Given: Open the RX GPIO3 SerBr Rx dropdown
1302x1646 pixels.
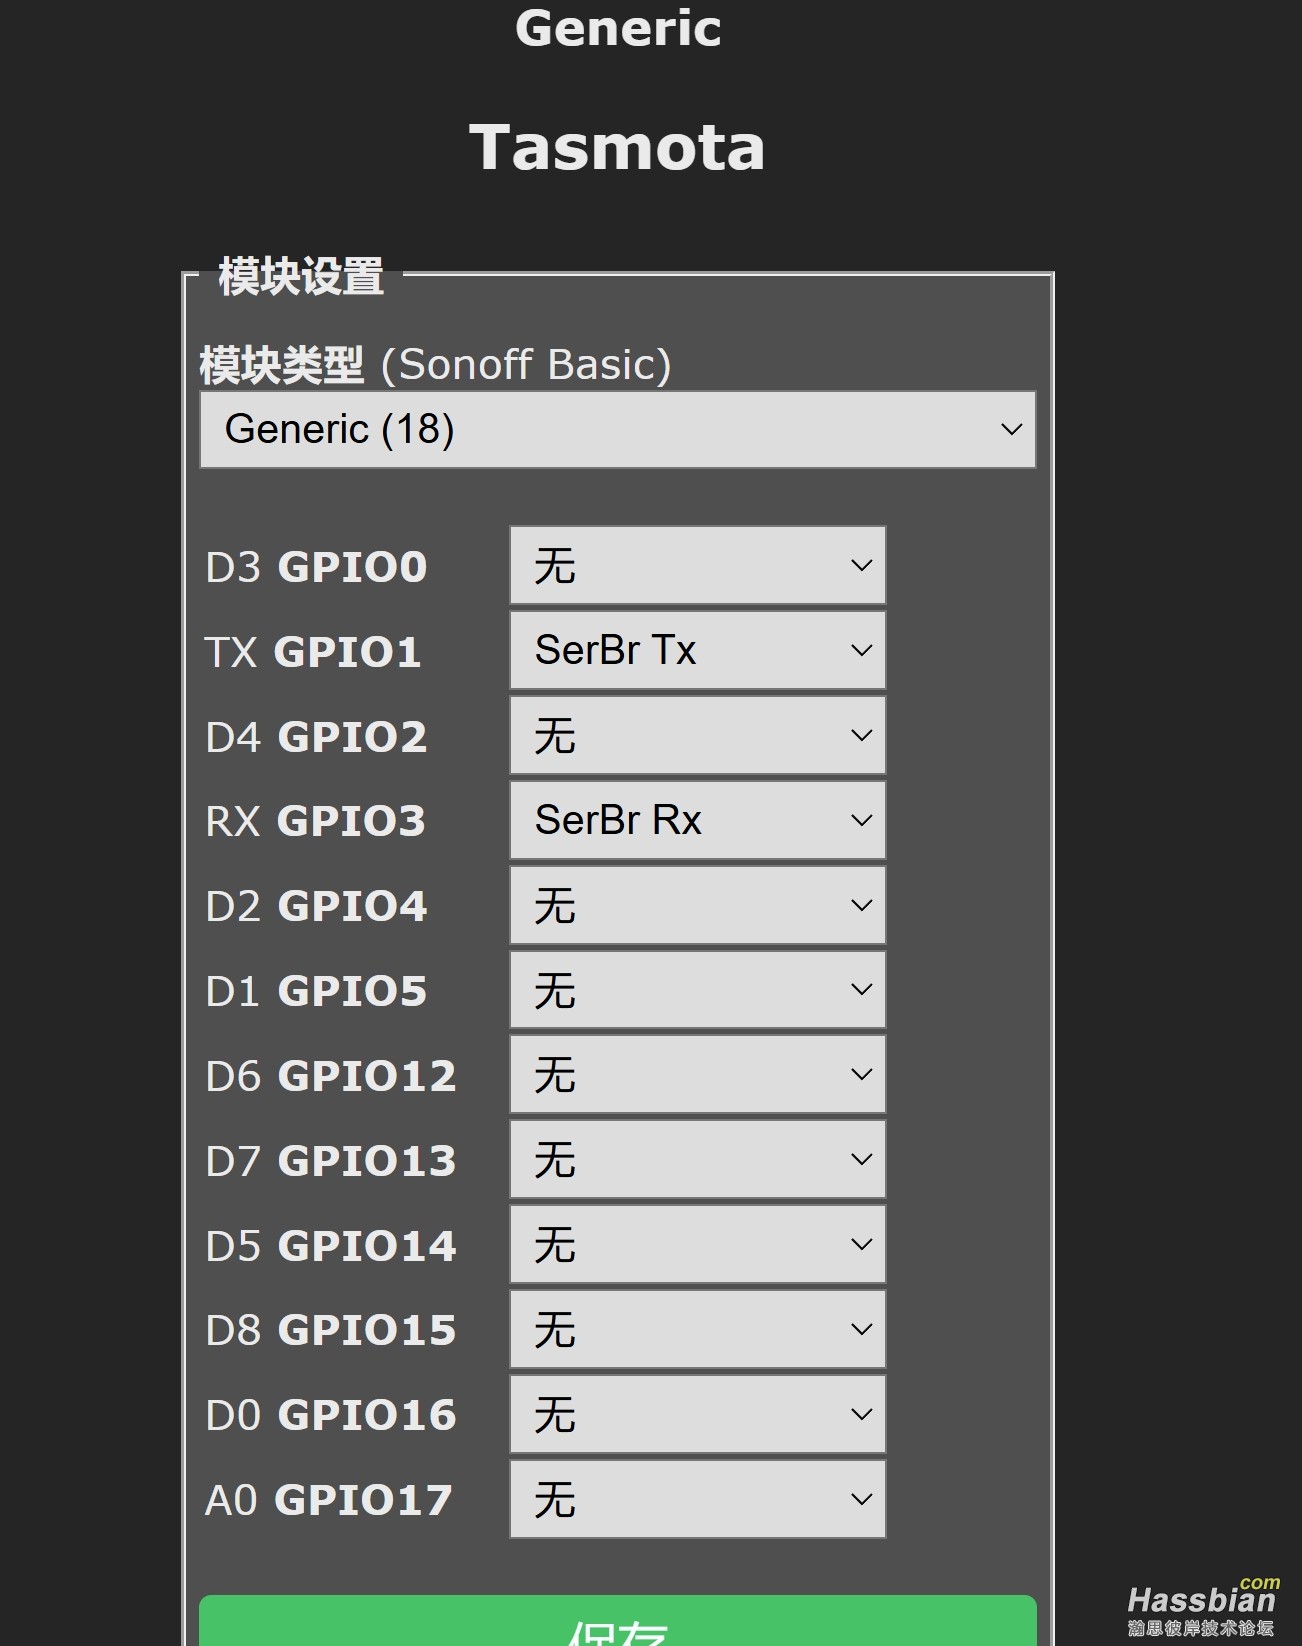Looking at the screenshot, I should coord(697,821).
